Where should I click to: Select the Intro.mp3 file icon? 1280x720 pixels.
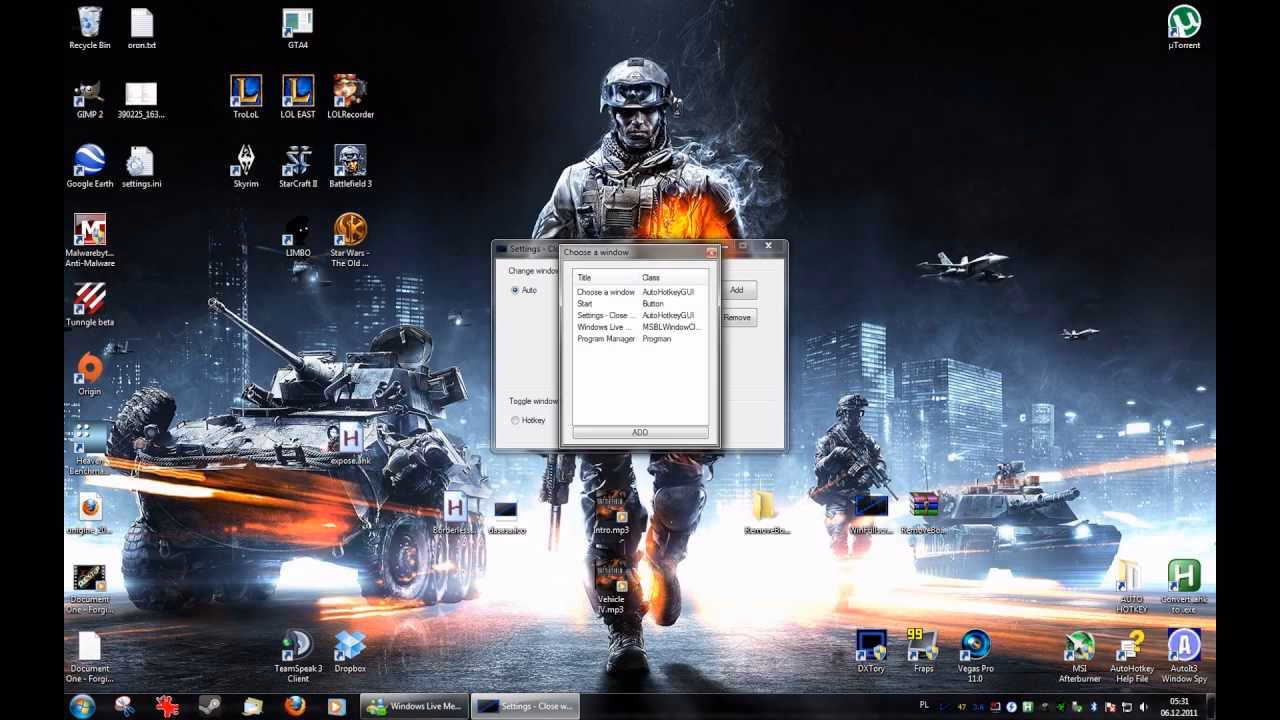611,512
